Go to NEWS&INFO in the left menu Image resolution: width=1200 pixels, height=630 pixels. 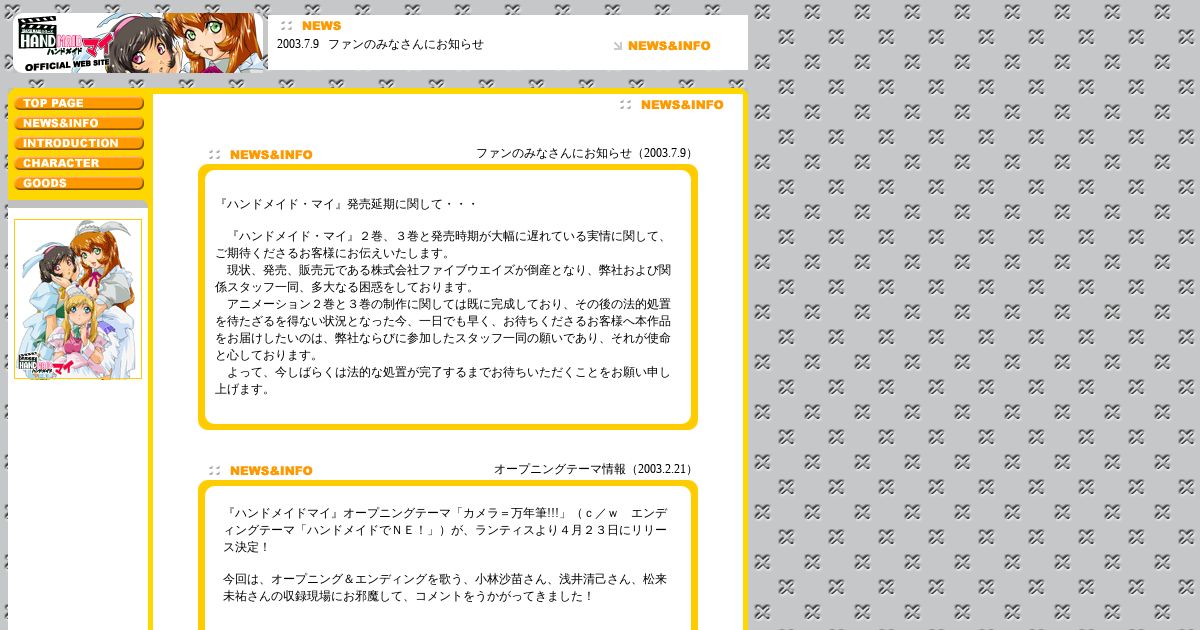pyautogui.click(x=79, y=123)
